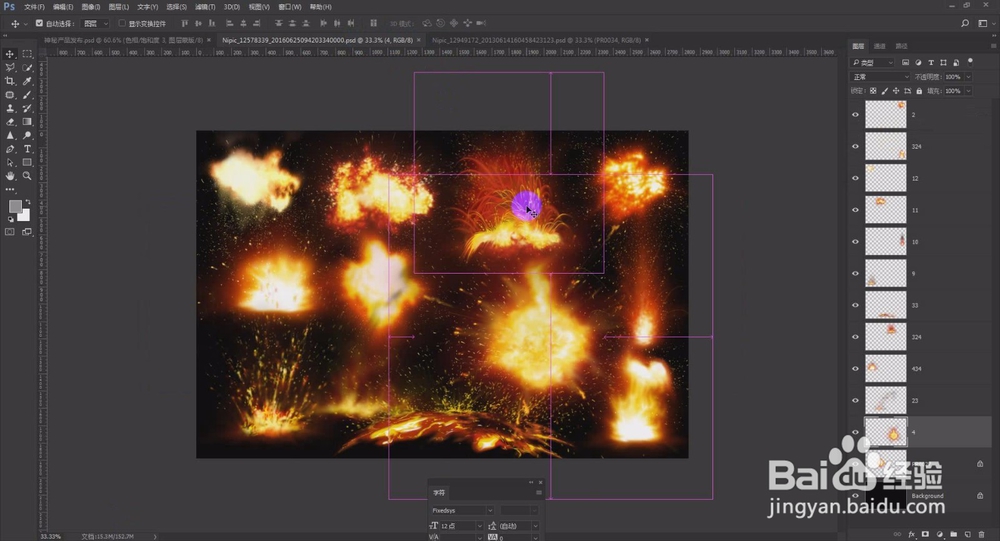Close the 字符 character panel

coord(540,482)
